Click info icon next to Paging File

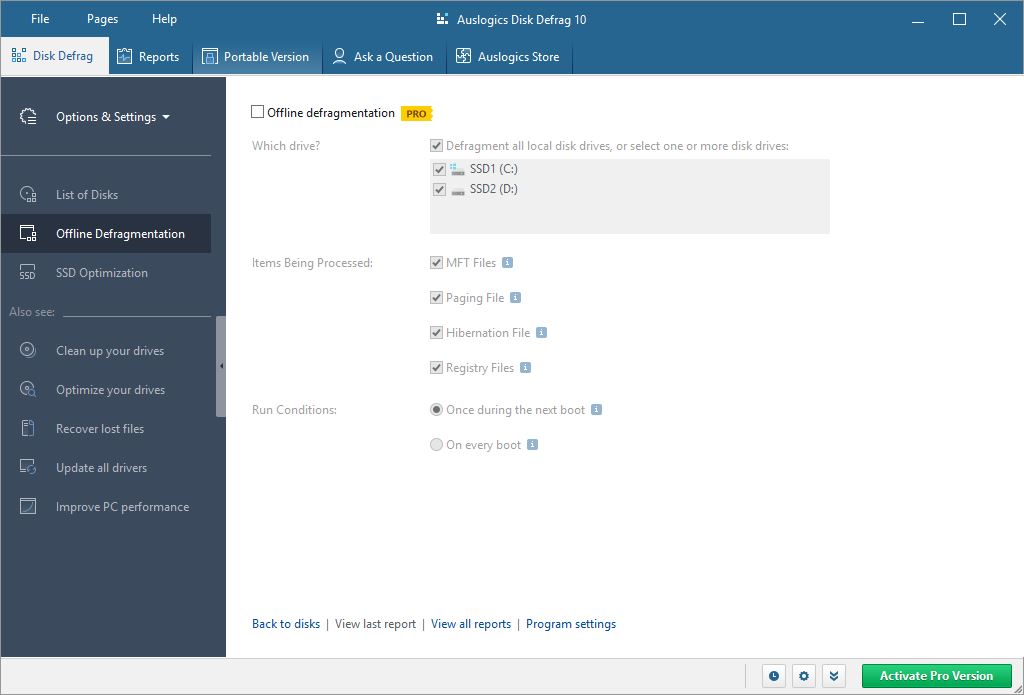click(515, 297)
